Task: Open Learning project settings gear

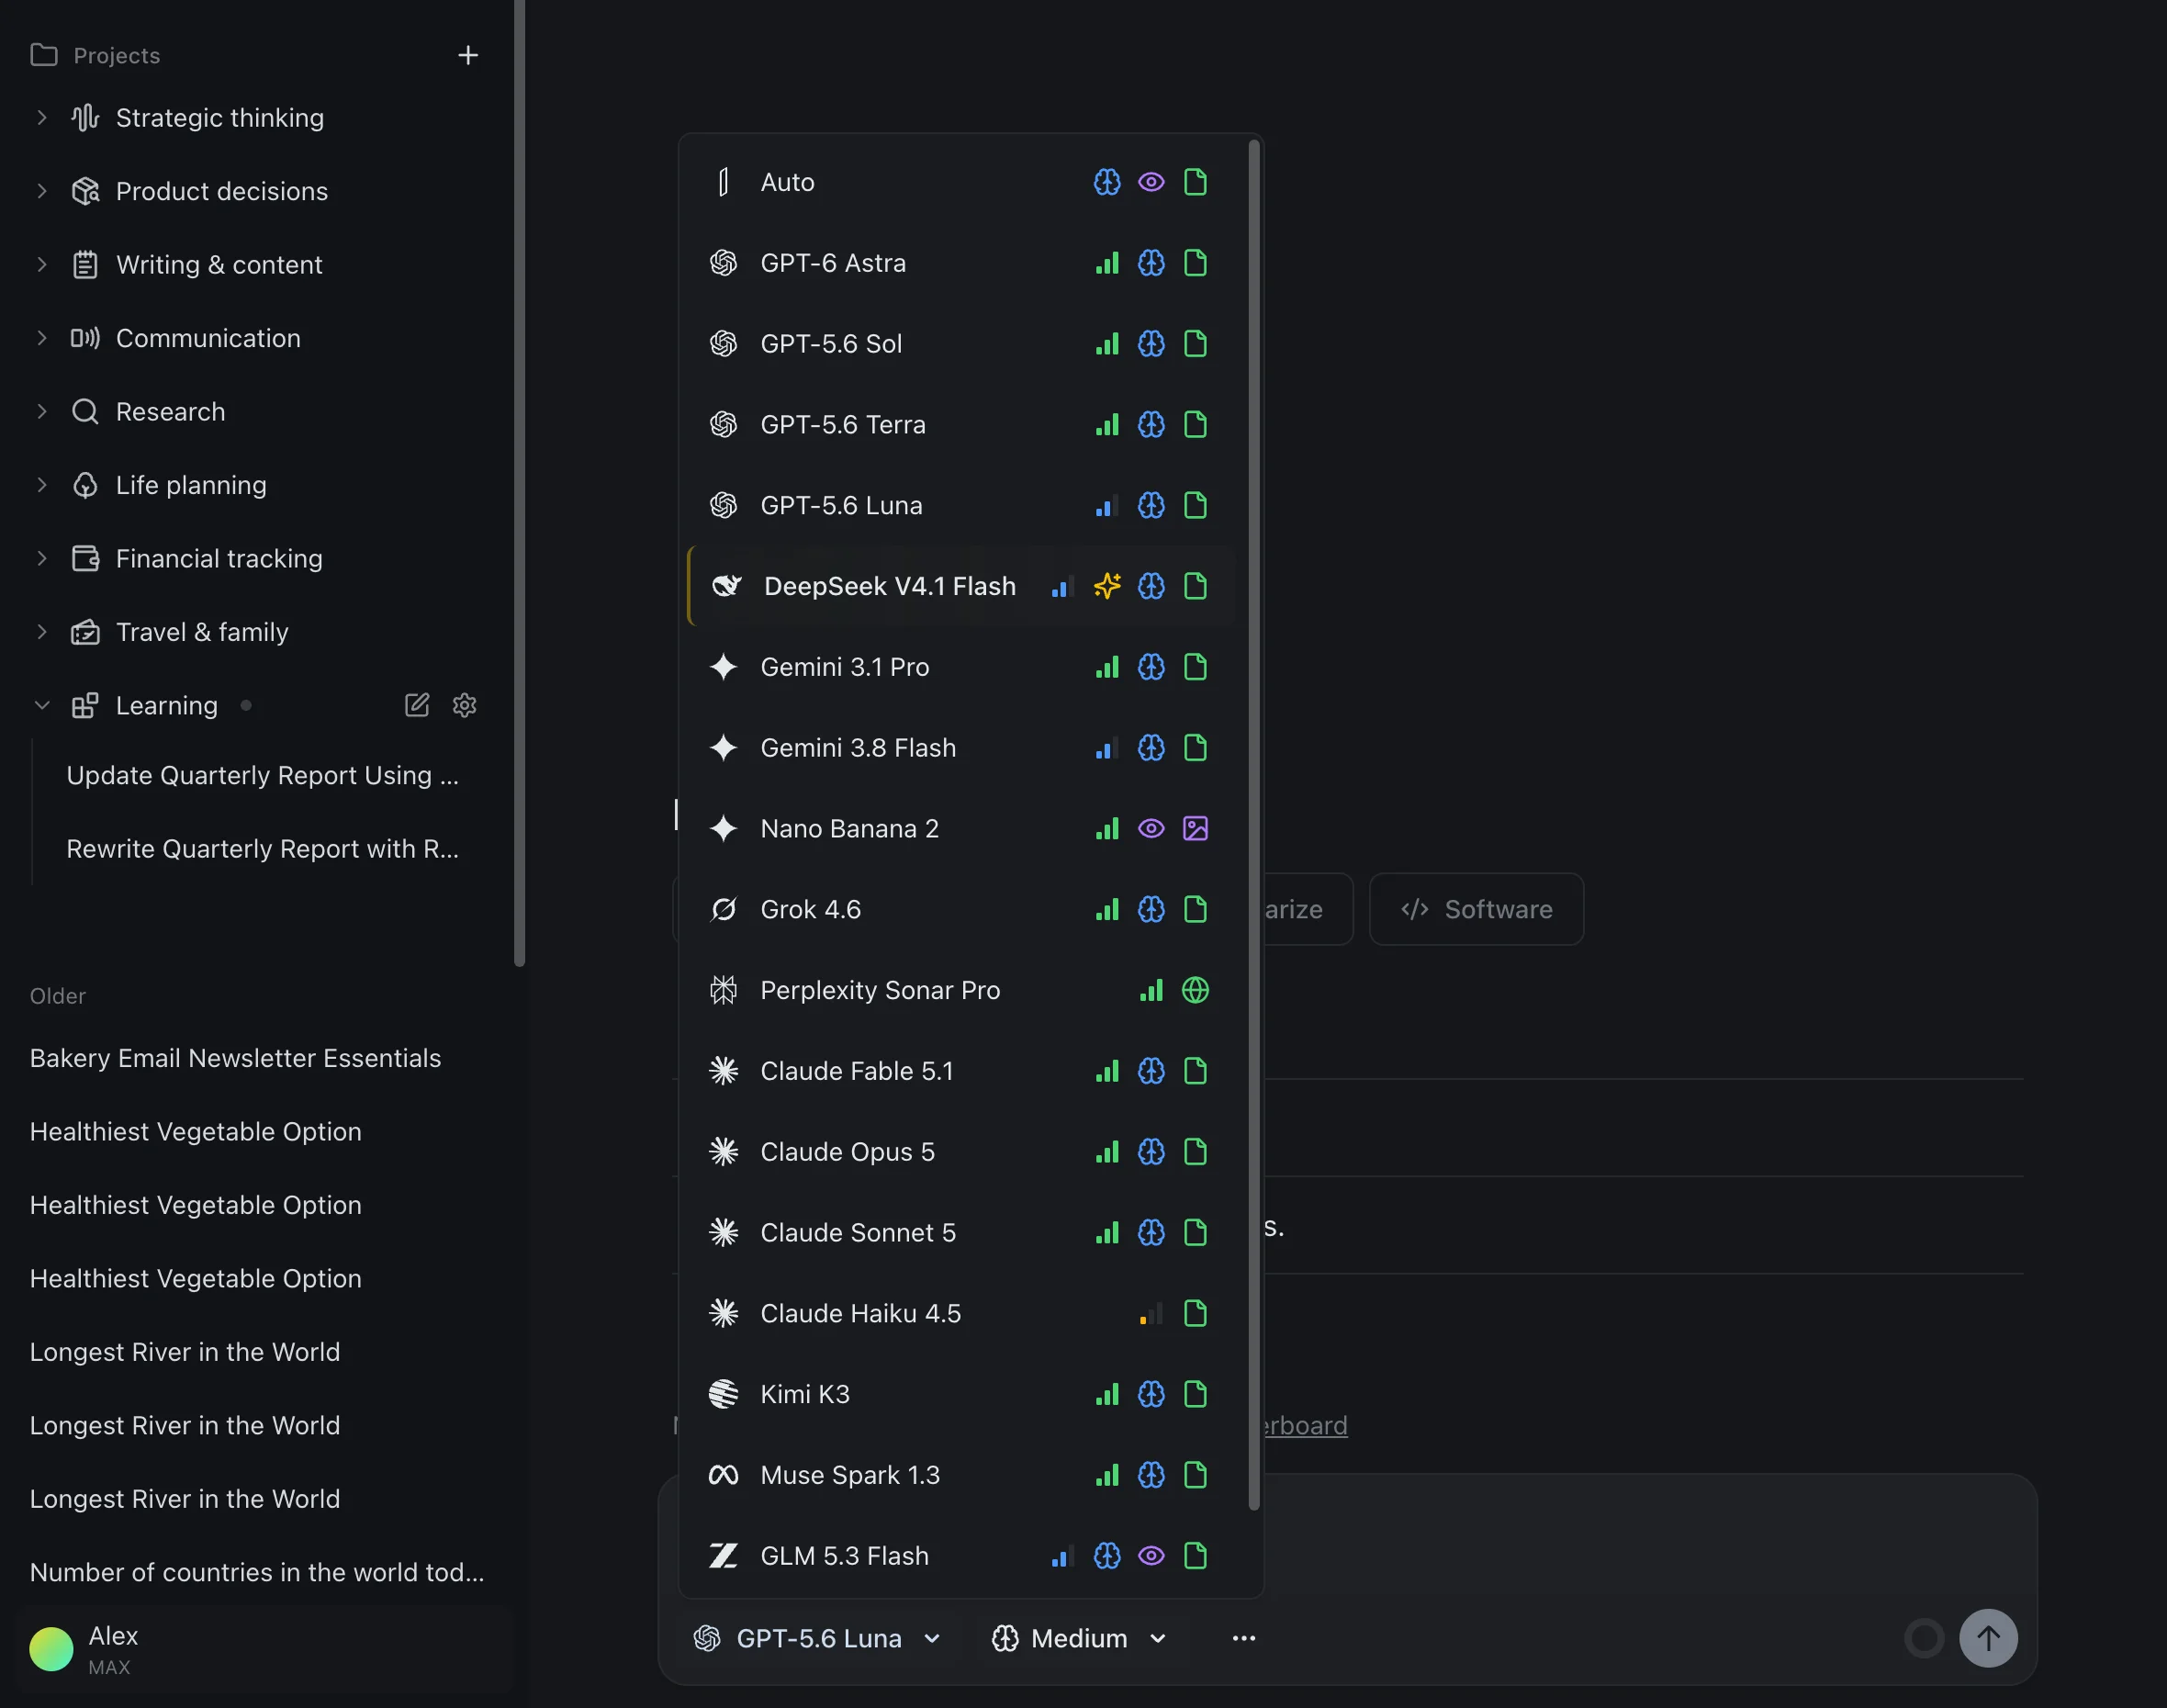Action: tap(464, 705)
